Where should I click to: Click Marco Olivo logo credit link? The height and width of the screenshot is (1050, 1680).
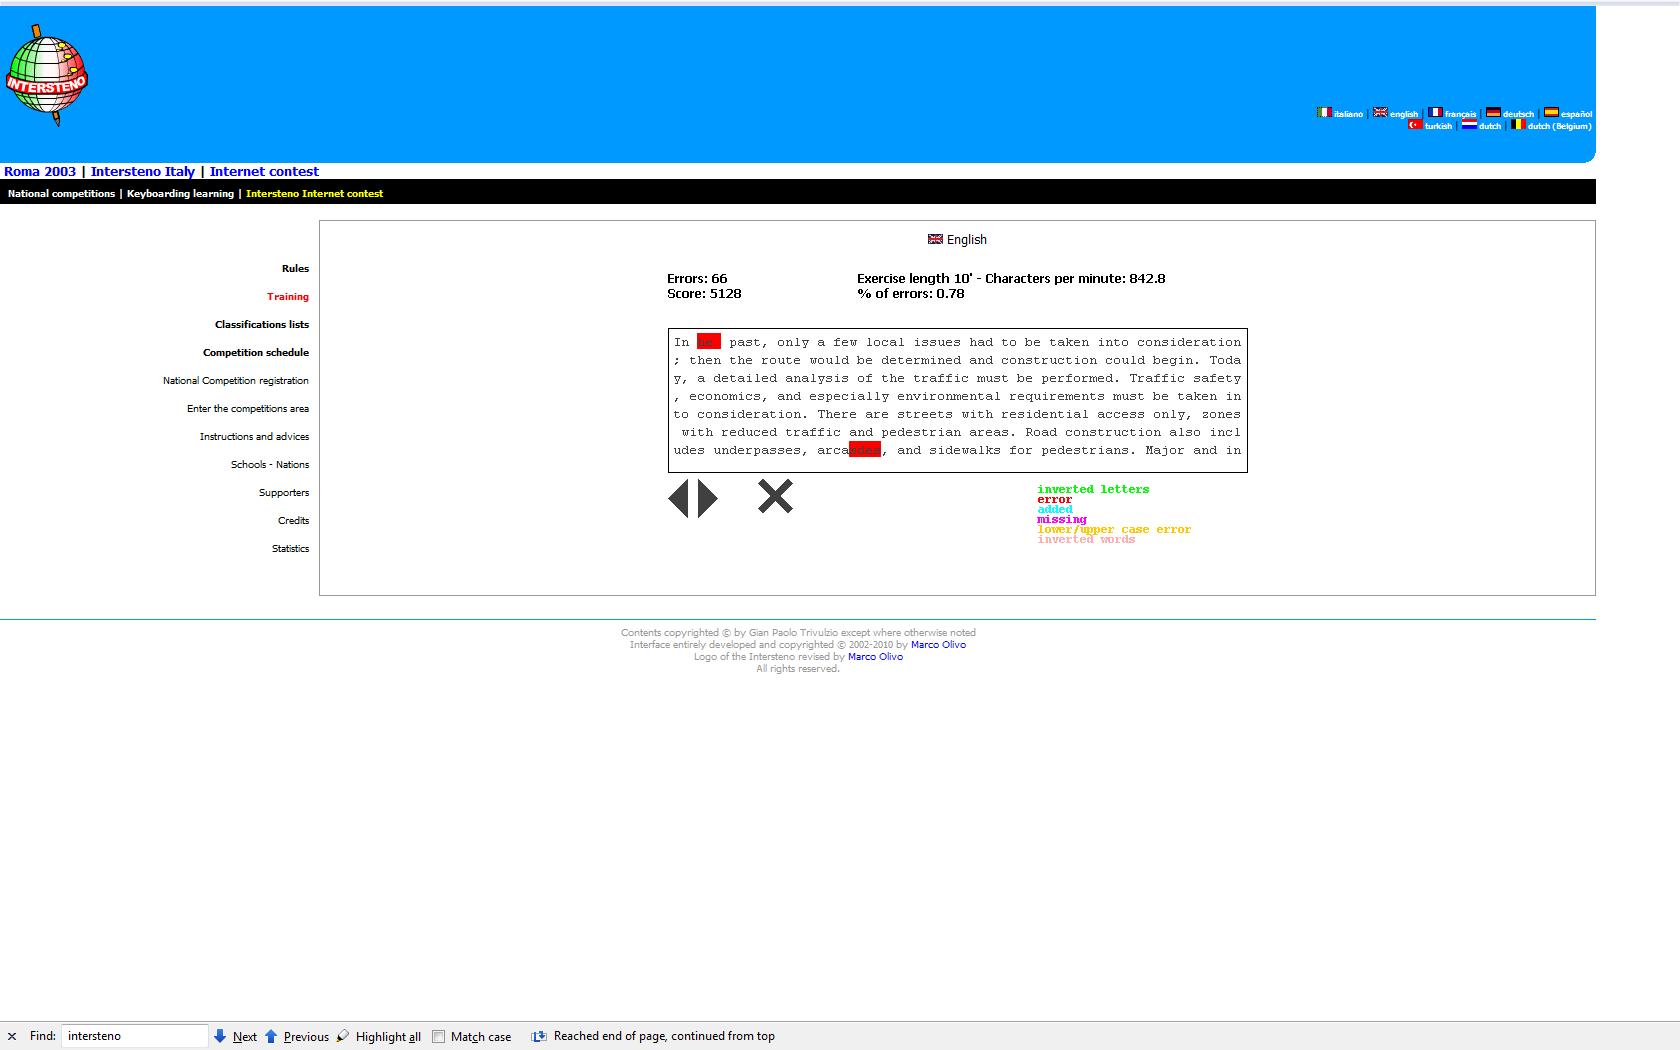(x=875, y=656)
